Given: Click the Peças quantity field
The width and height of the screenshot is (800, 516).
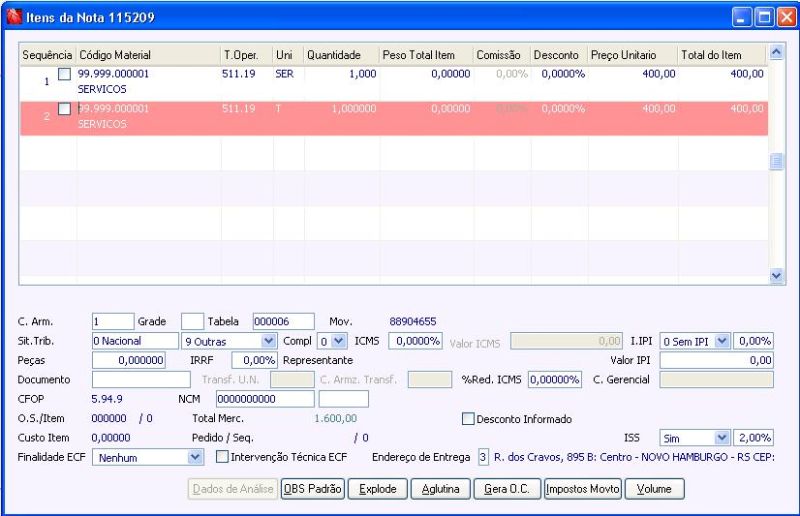Looking at the screenshot, I should click(x=129, y=360).
